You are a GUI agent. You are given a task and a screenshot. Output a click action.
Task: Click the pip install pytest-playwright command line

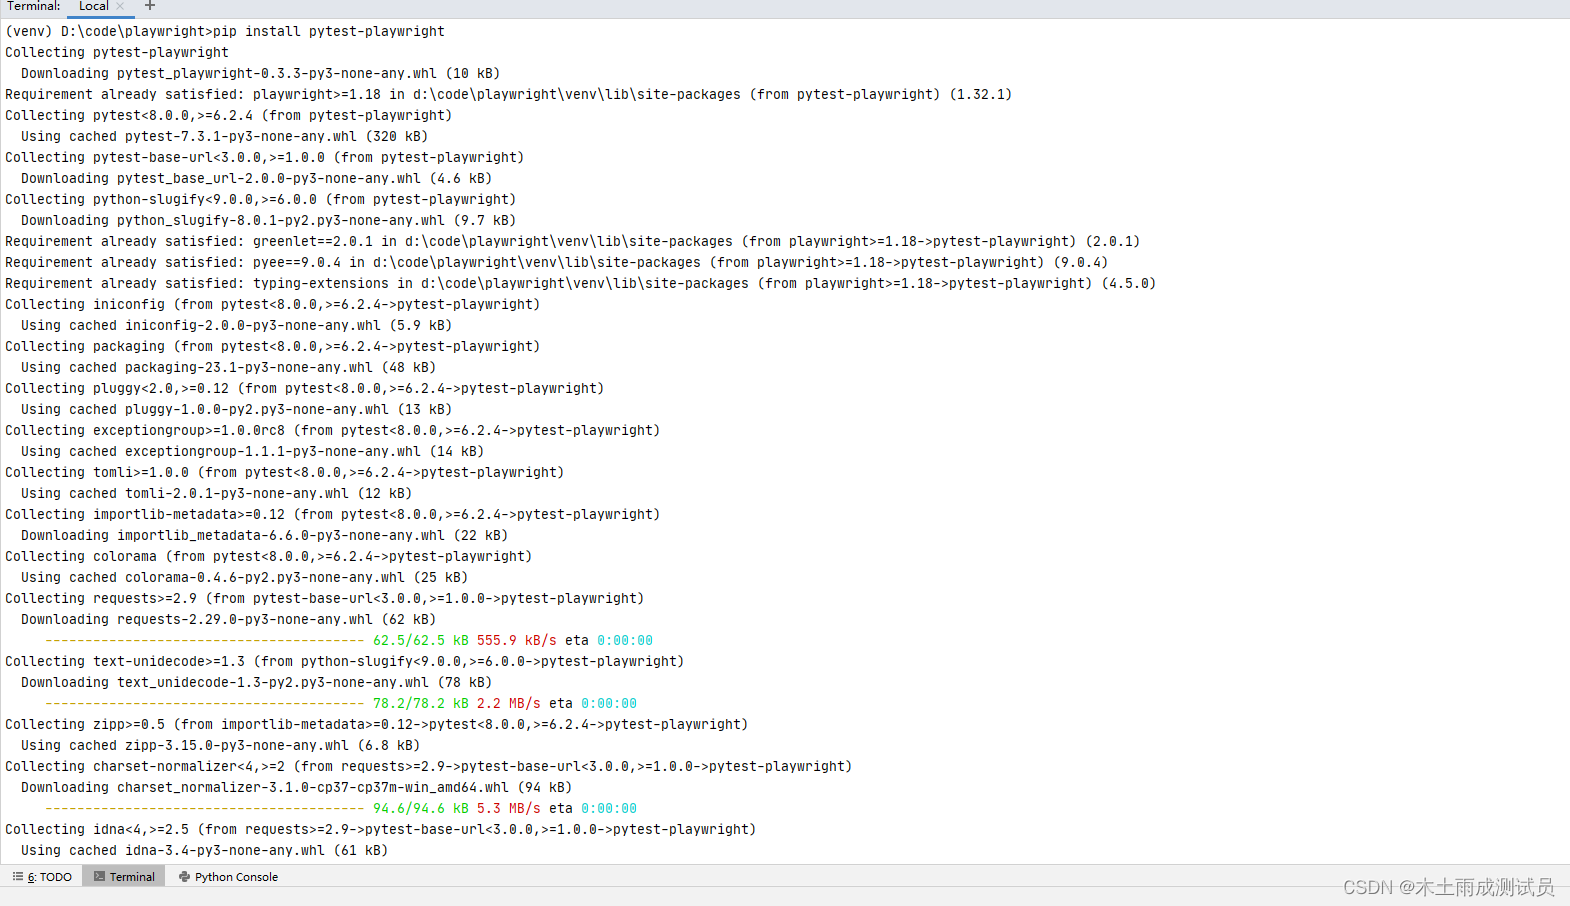225,31
